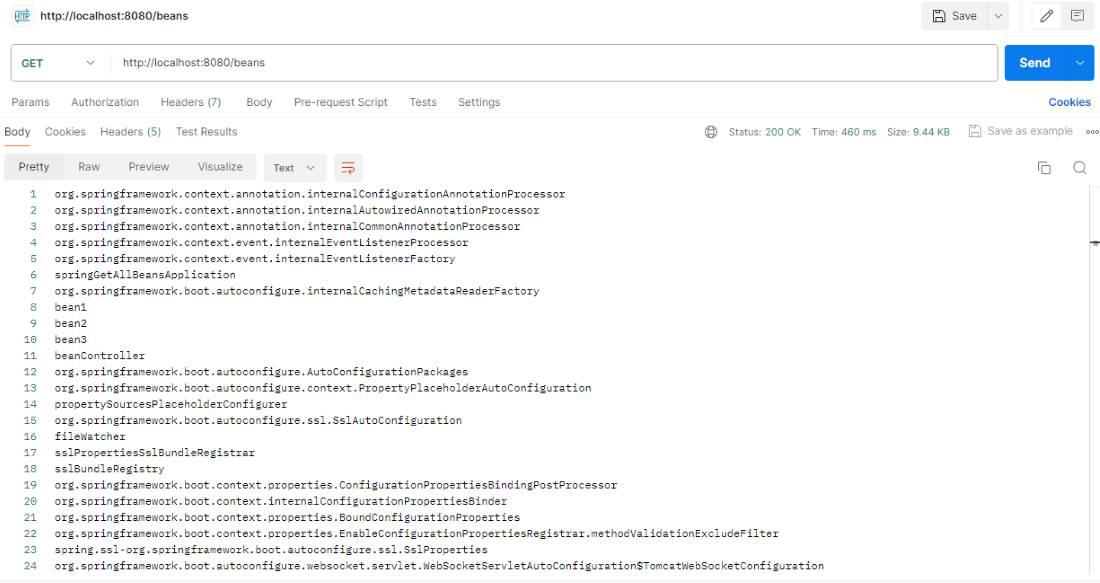Expand the Save button dropdown arrow
Image resolution: width=1100 pixels, height=583 pixels.
click(x=998, y=16)
